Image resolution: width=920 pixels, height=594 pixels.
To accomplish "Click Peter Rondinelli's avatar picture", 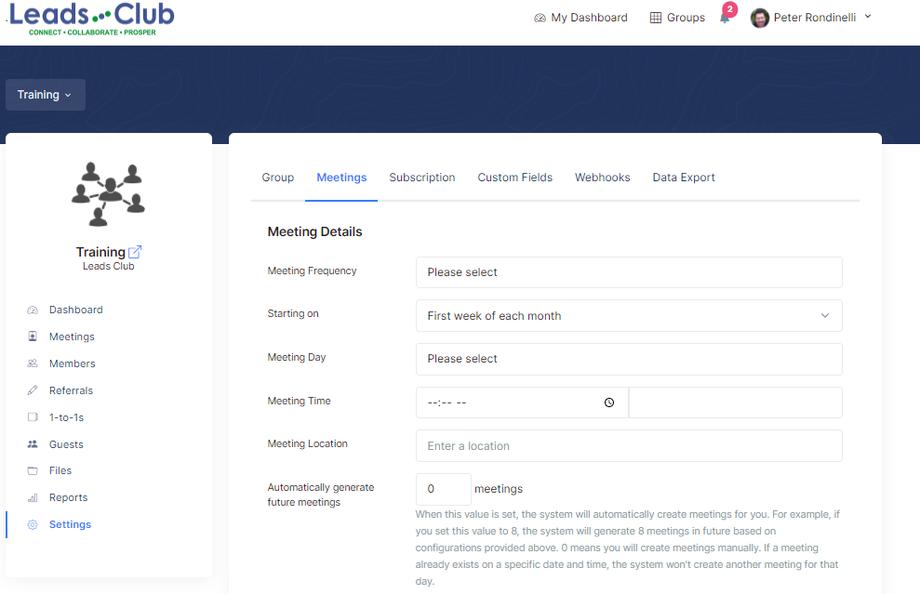I will tap(760, 18).
